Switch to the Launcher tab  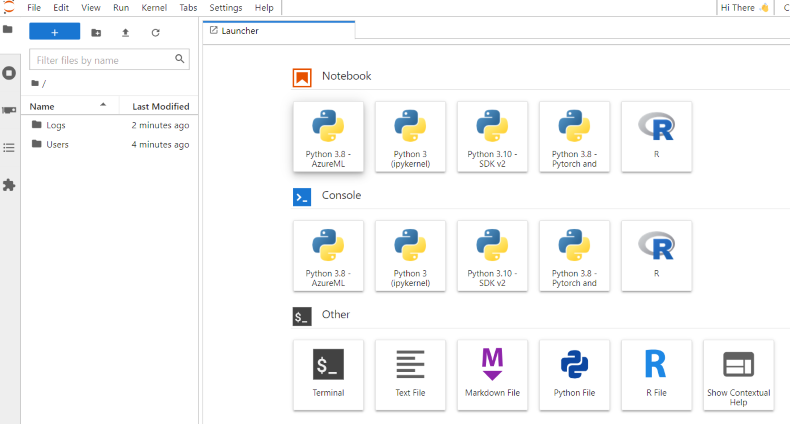coord(240,31)
